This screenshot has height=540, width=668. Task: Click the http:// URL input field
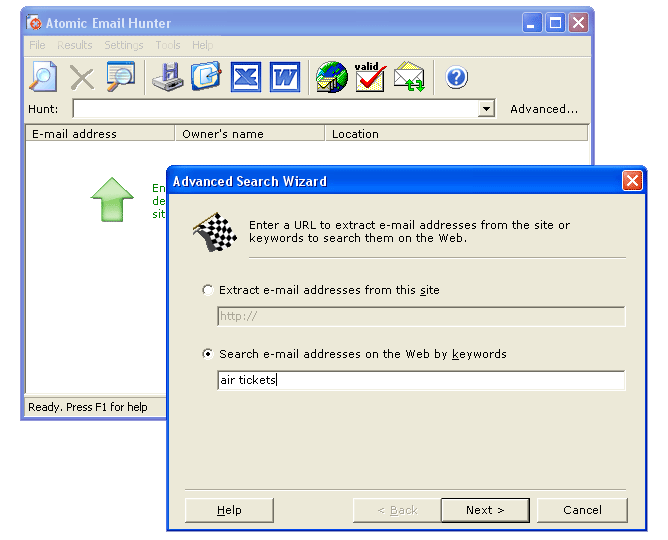[421, 316]
